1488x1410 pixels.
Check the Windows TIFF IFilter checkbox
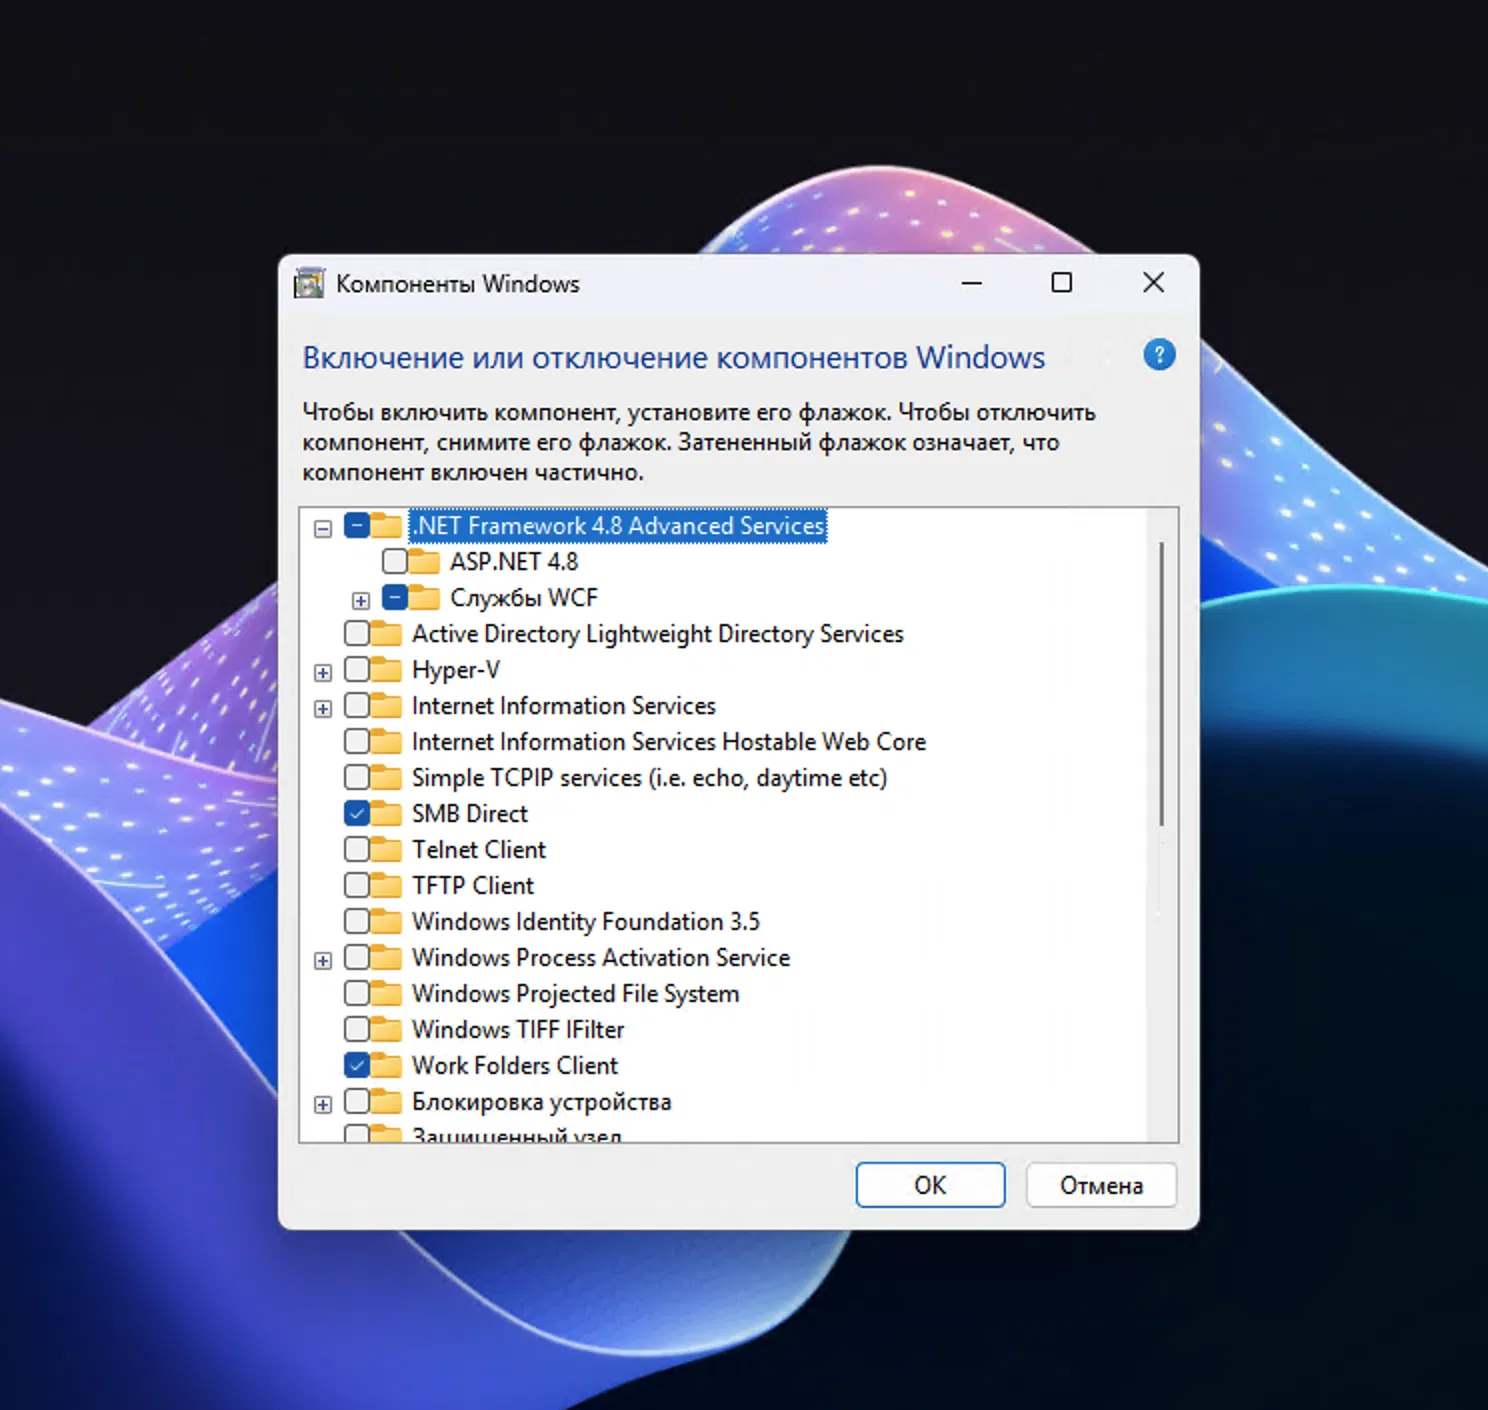click(x=357, y=1029)
